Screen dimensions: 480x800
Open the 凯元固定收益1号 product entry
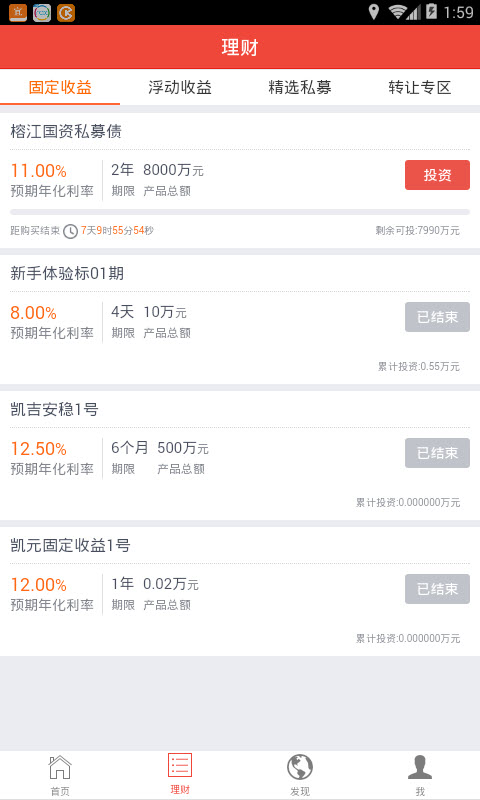(240, 592)
